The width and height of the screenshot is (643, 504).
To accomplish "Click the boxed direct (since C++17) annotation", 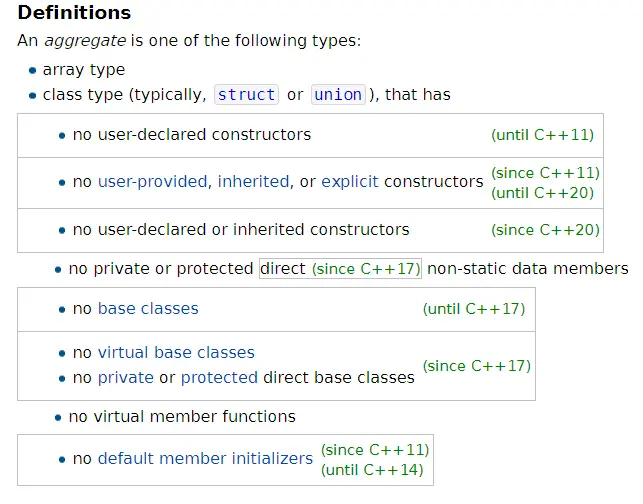I will click(x=340, y=269).
